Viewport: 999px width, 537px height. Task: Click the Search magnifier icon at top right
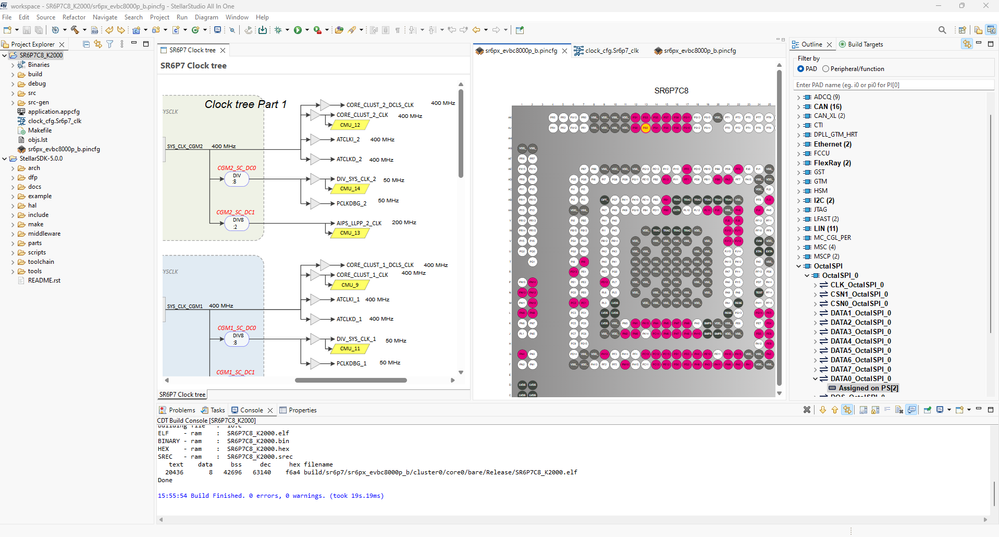(942, 30)
